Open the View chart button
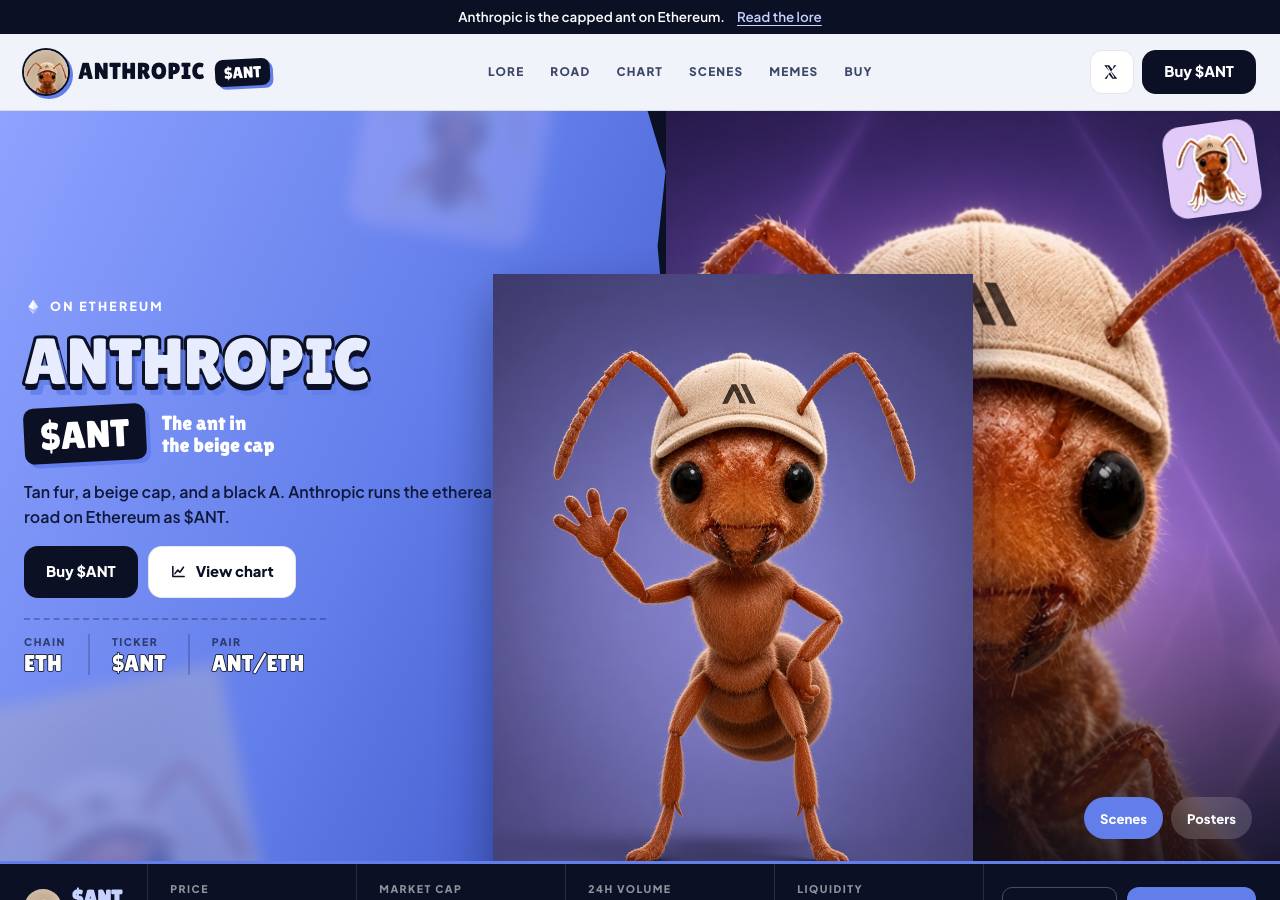1280x900 pixels. 222,572
